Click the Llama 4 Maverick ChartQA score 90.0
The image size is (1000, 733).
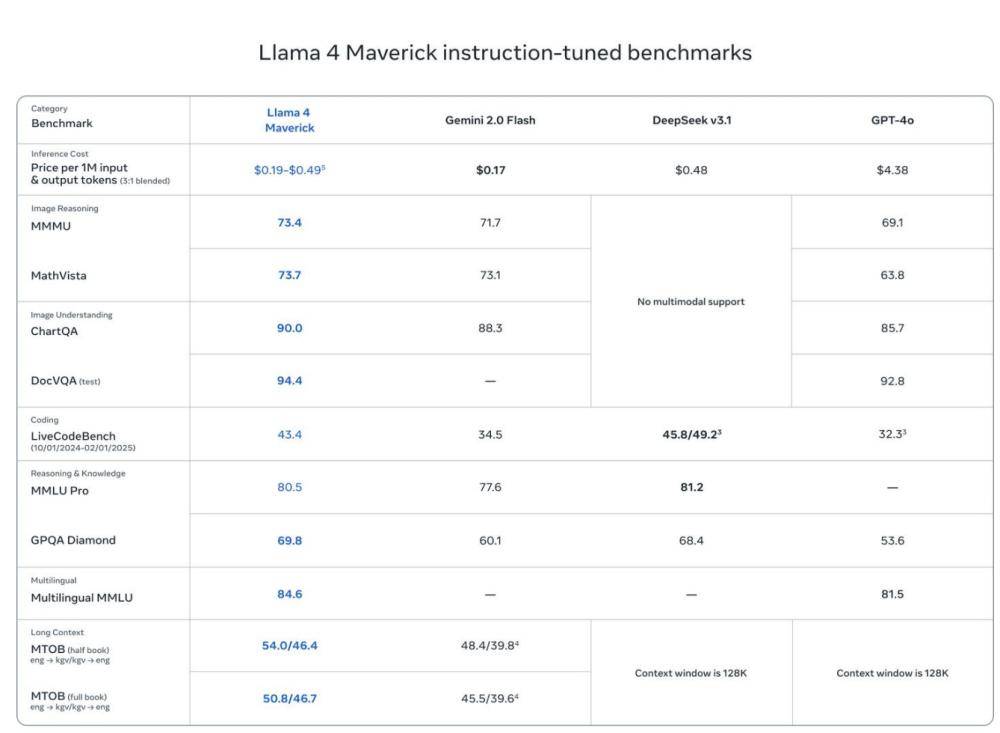click(289, 328)
